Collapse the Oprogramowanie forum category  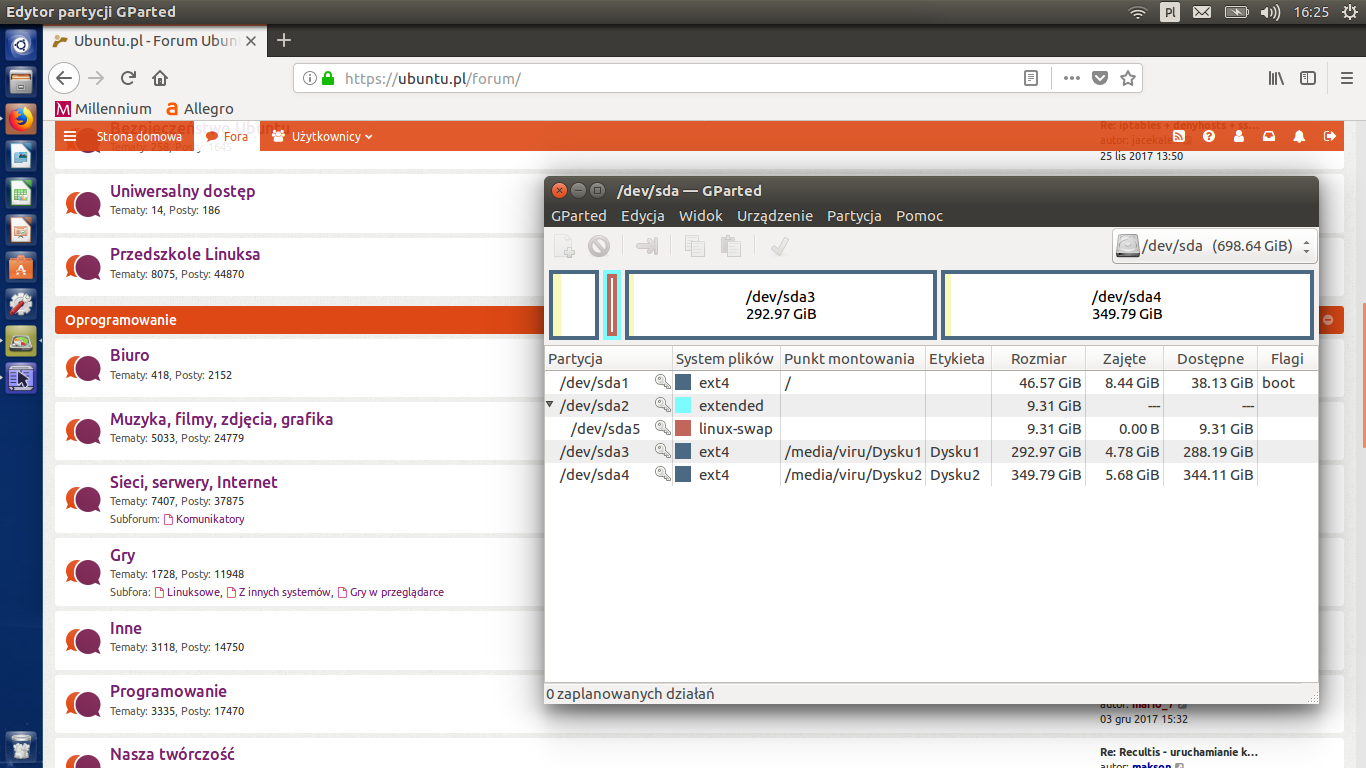1328,320
